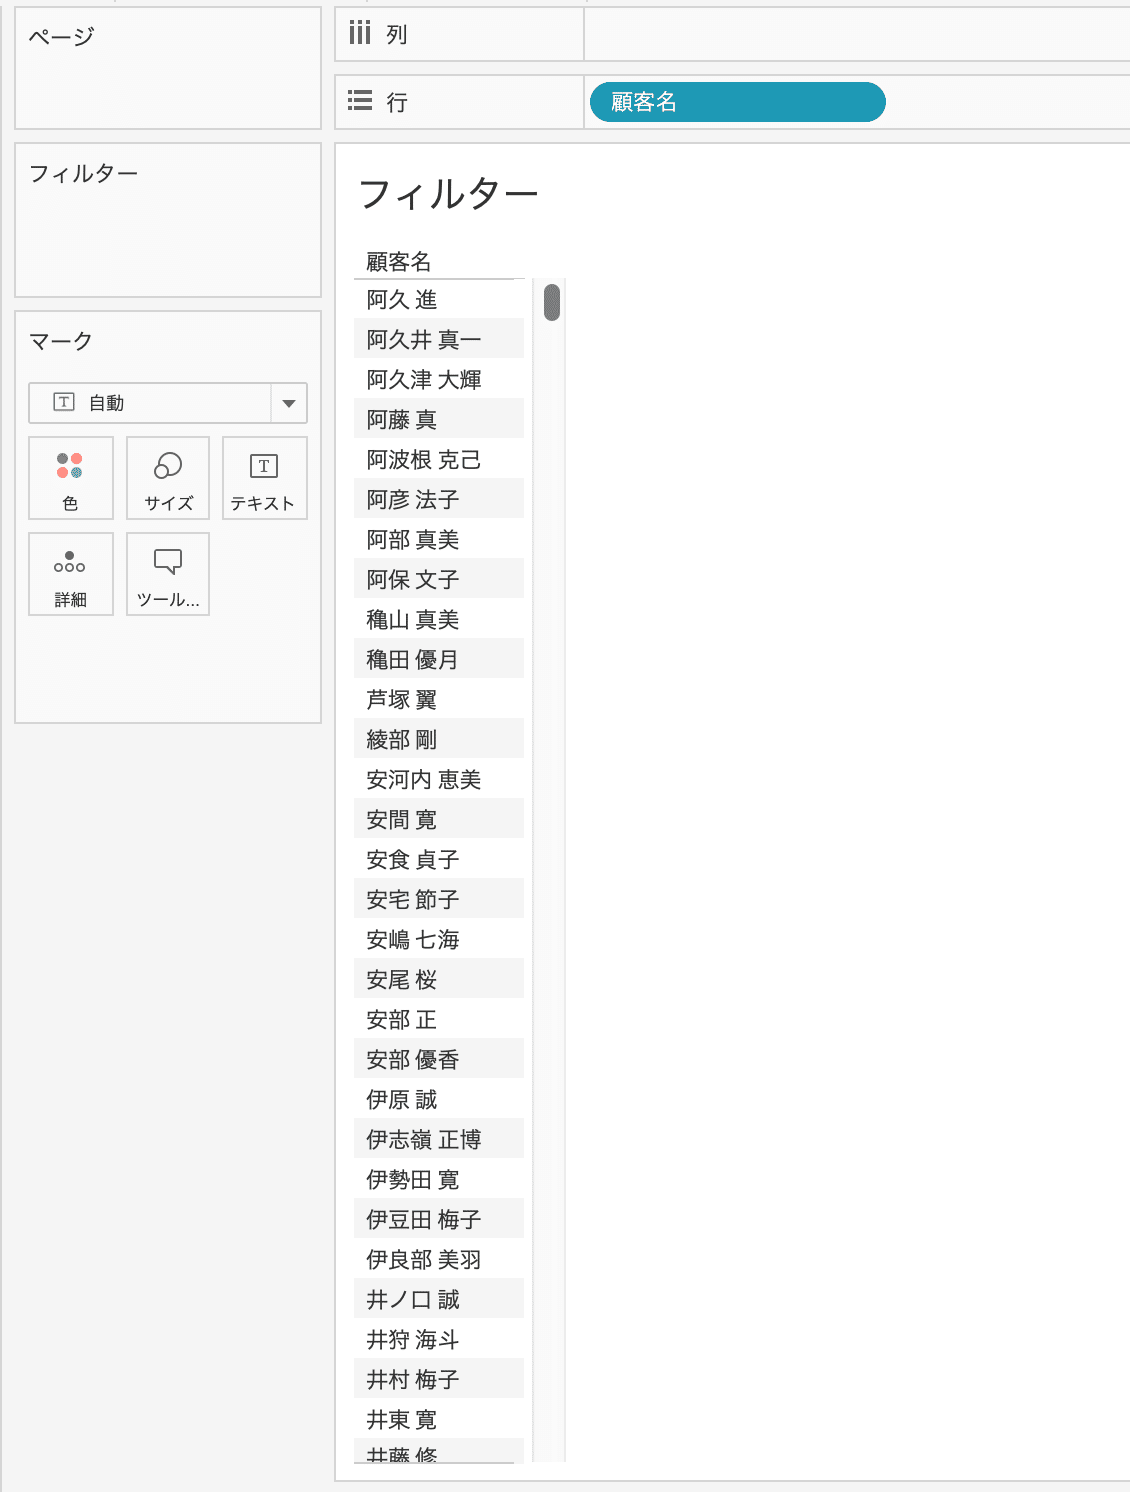The width and height of the screenshot is (1130, 1492).
Task: Select the row 安食 貞子
Action: [439, 859]
